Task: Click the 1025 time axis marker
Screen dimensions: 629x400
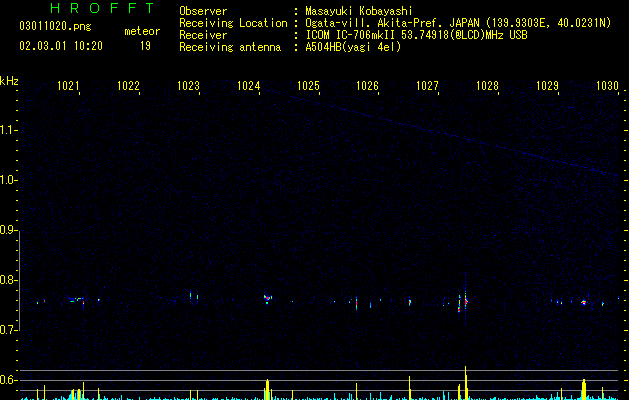Action: pyautogui.click(x=308, y=86)
